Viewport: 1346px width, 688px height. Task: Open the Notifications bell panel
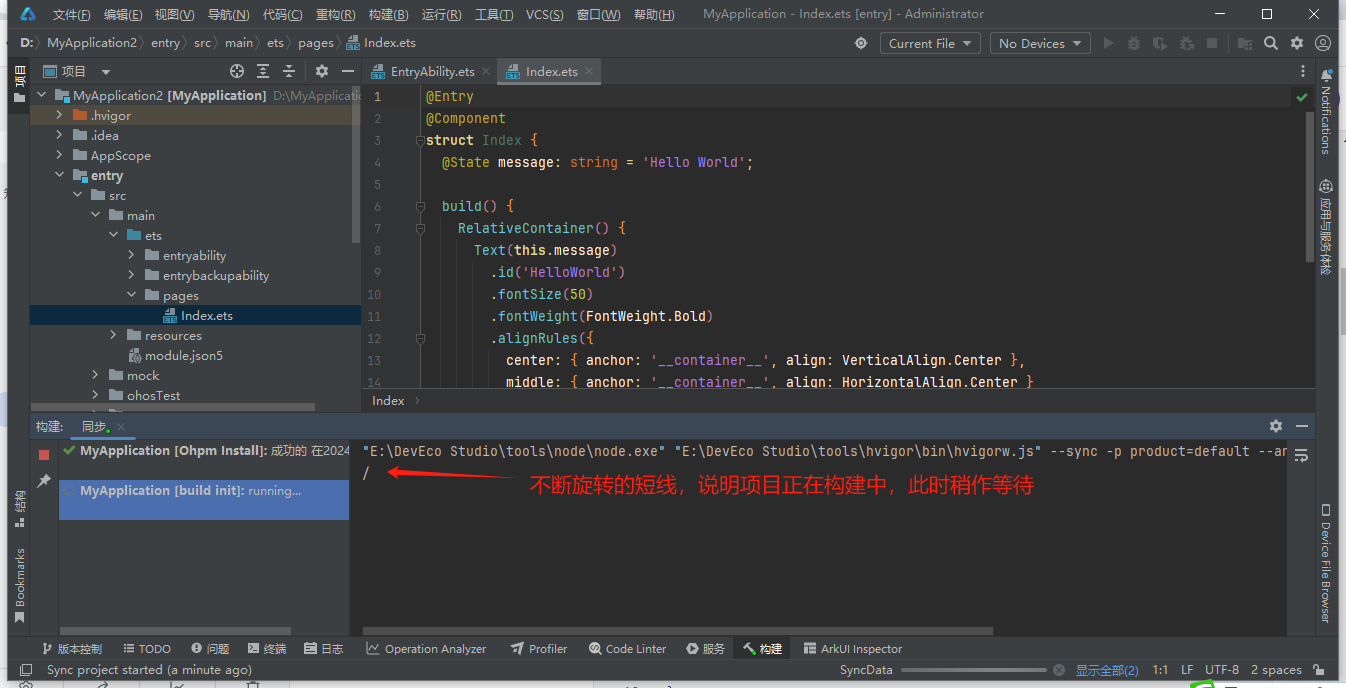tap(1326, 76)
